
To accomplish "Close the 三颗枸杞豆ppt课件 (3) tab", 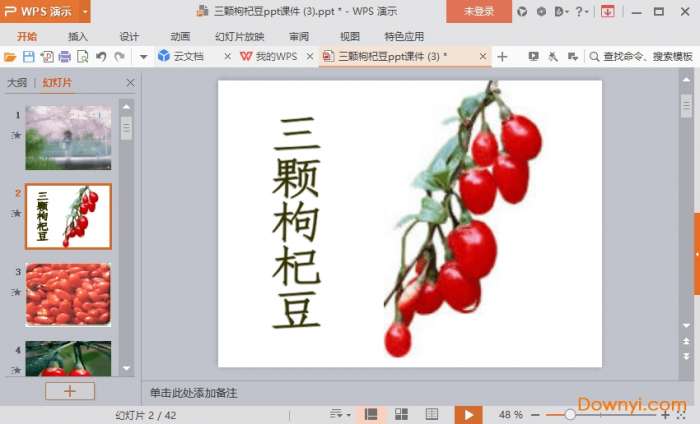I will 483,56.
